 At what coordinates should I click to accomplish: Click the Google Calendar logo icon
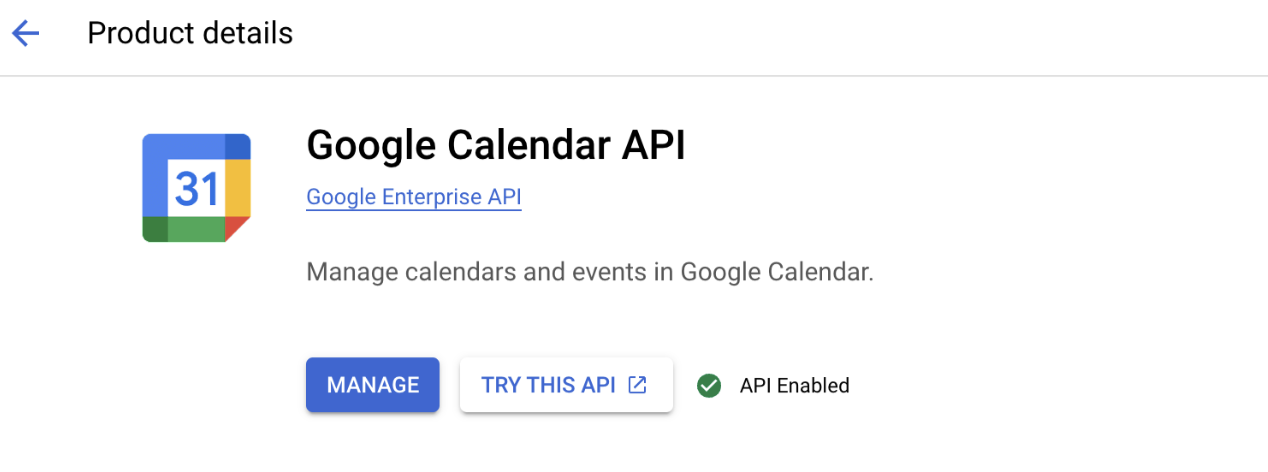pos(196,187)
